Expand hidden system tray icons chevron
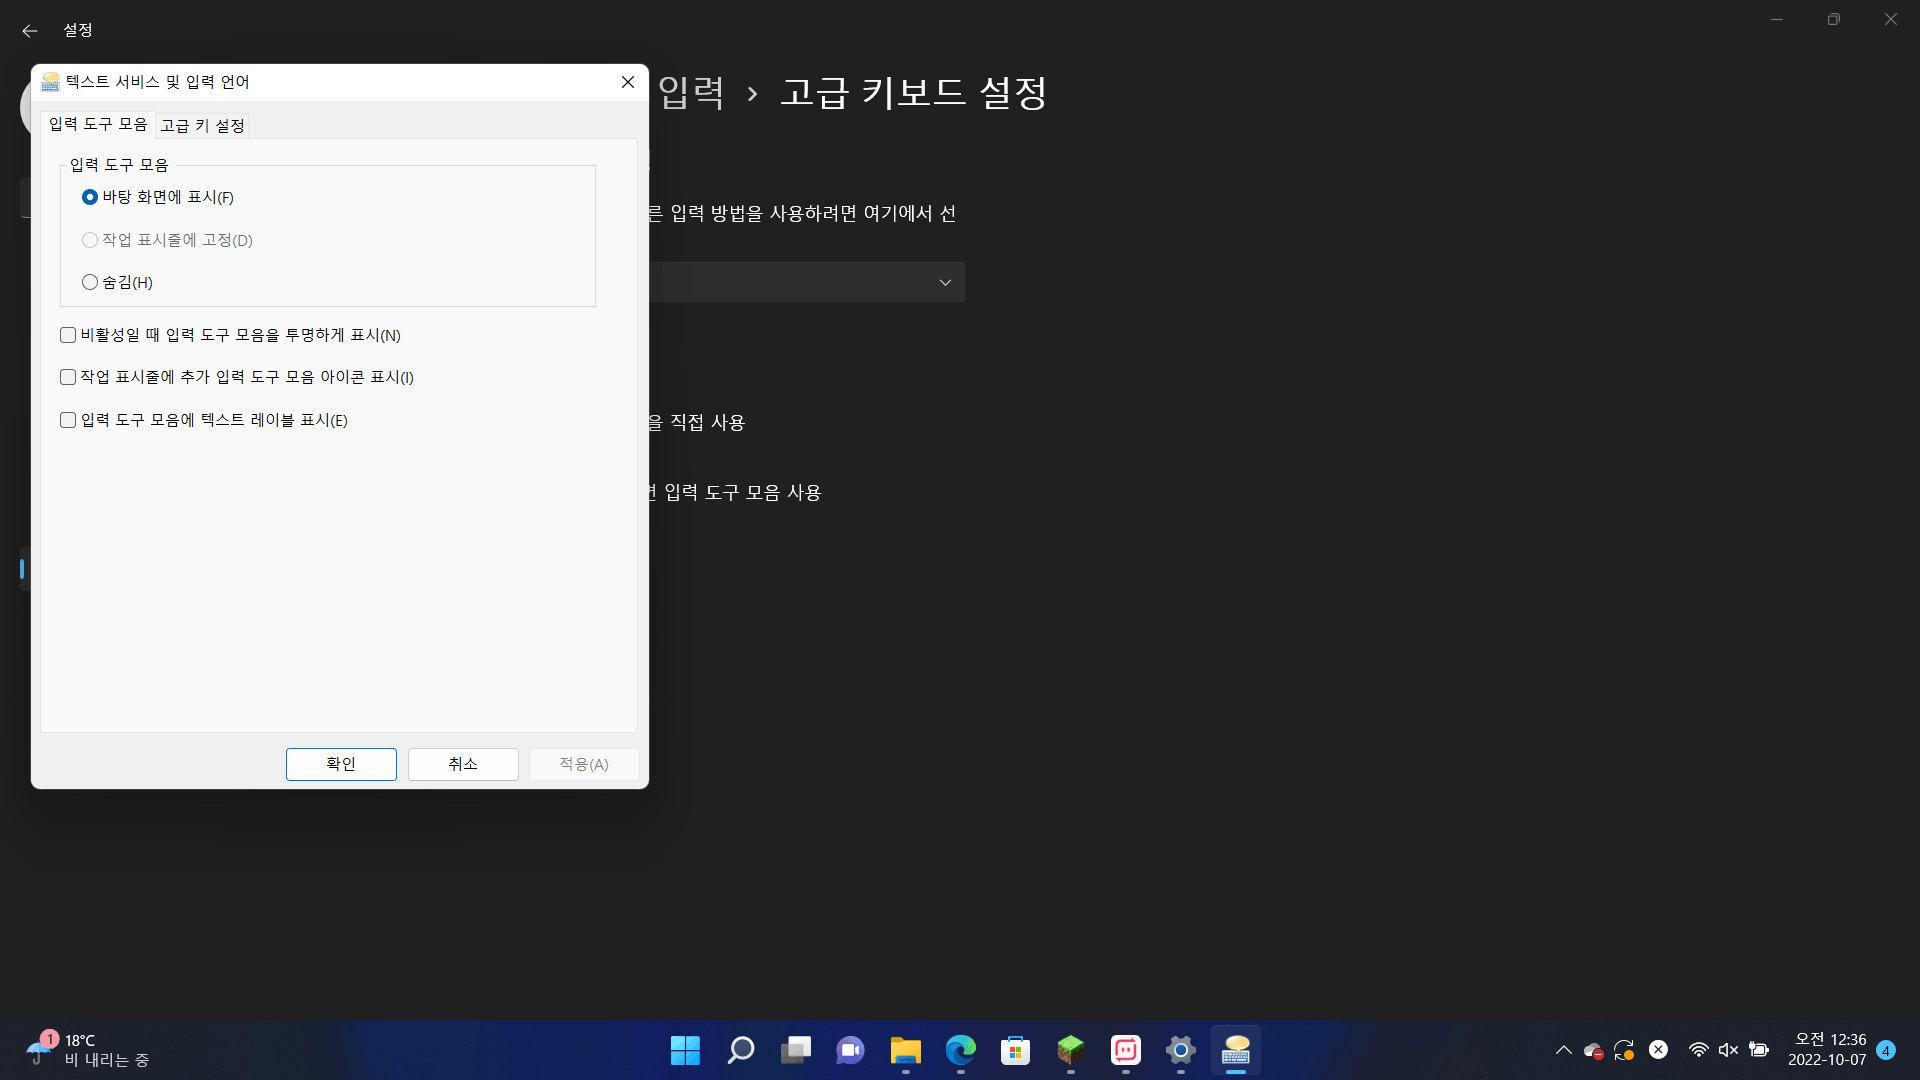 pos(1563,1050)
